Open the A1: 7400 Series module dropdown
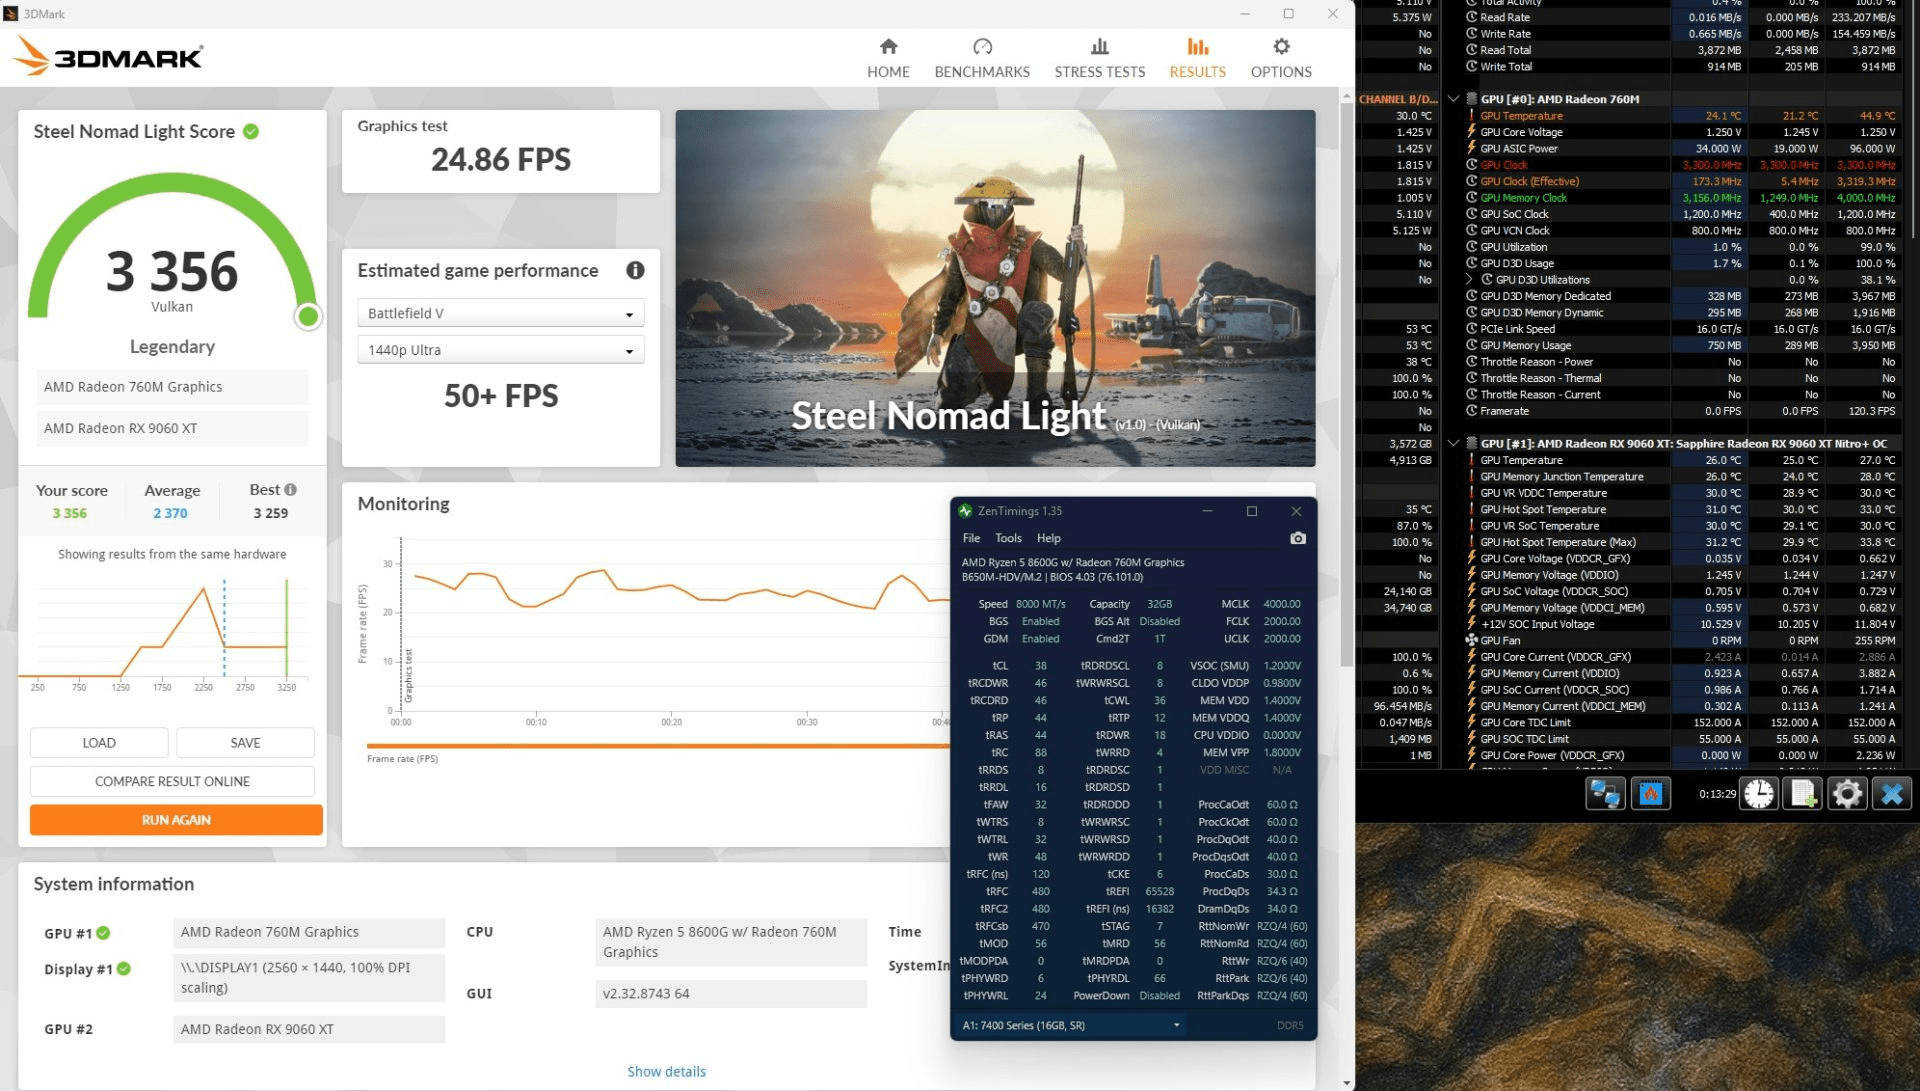The width and height of the screenshot is (1920, 1091). click(x=1071, y=1025)
